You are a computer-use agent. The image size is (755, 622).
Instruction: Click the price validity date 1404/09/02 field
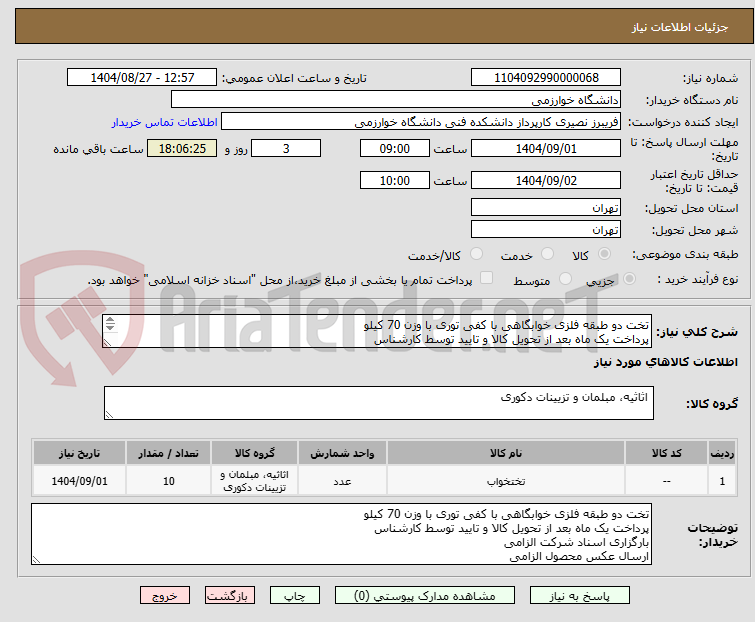point(546,180)
